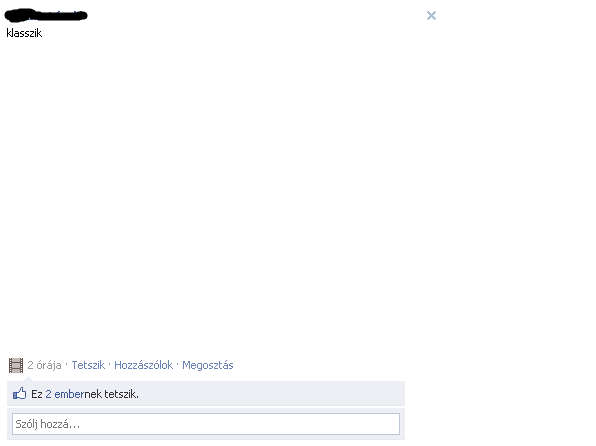Screen dimensions: 596x446
Task: Click the 'nek tetszik.' likes summary text
Action: [x=111, y=394]
